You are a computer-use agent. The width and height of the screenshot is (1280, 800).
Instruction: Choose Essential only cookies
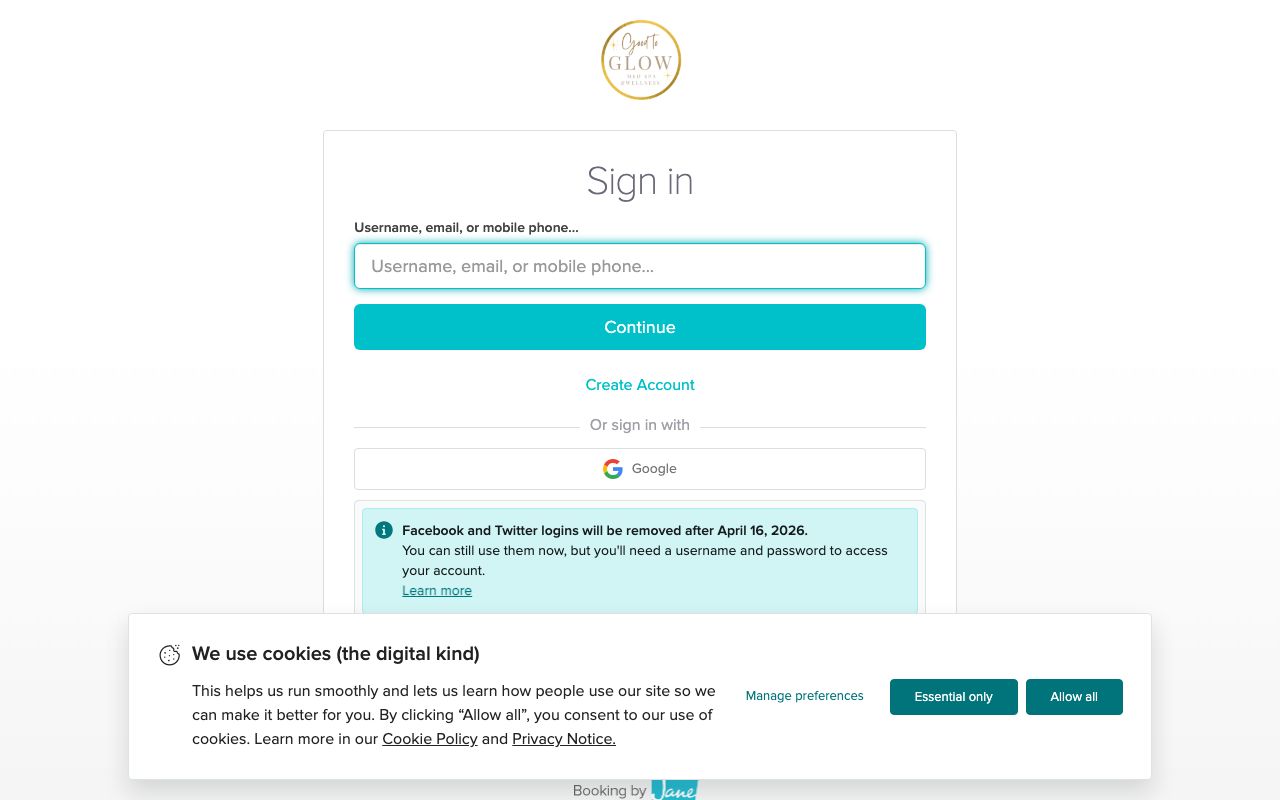click(x=953, y=697)
